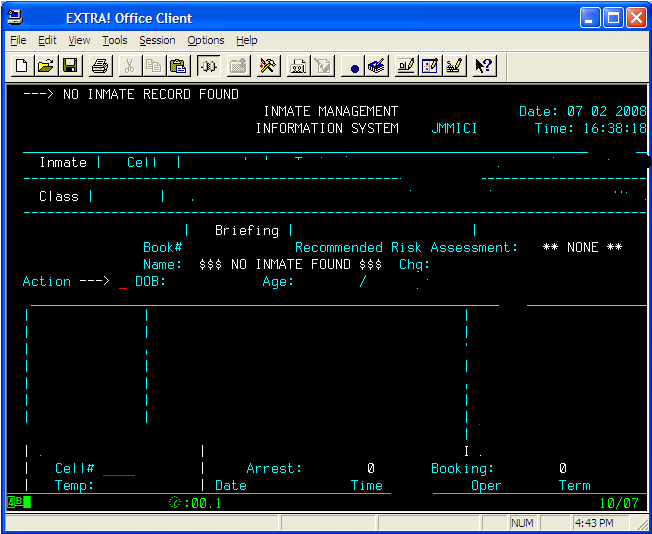652x534 pixels.
Task: Click the Print icon in toolbar
Action: tap(100, 66)
